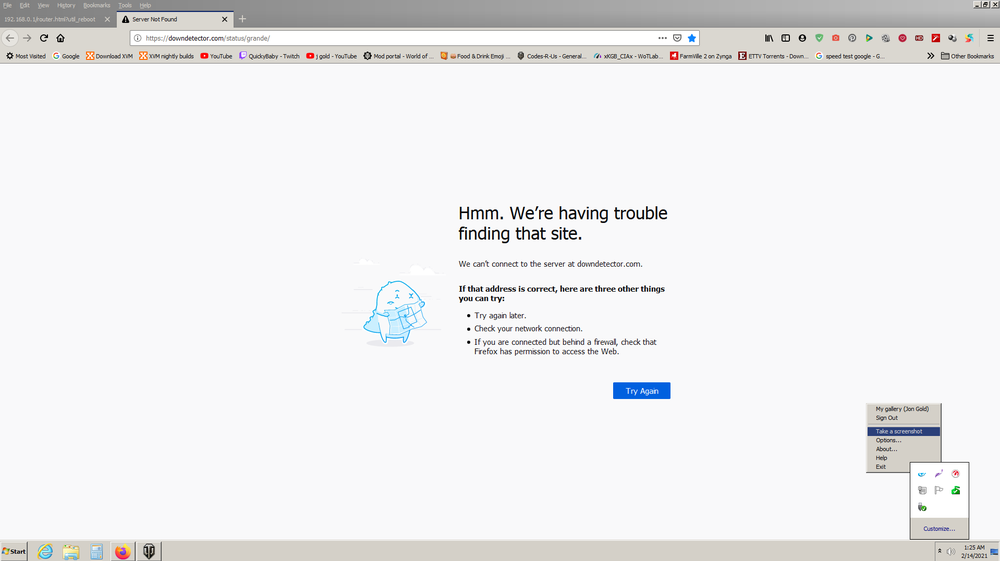Click the Forward navigation arrow

[x=27, y=38]
